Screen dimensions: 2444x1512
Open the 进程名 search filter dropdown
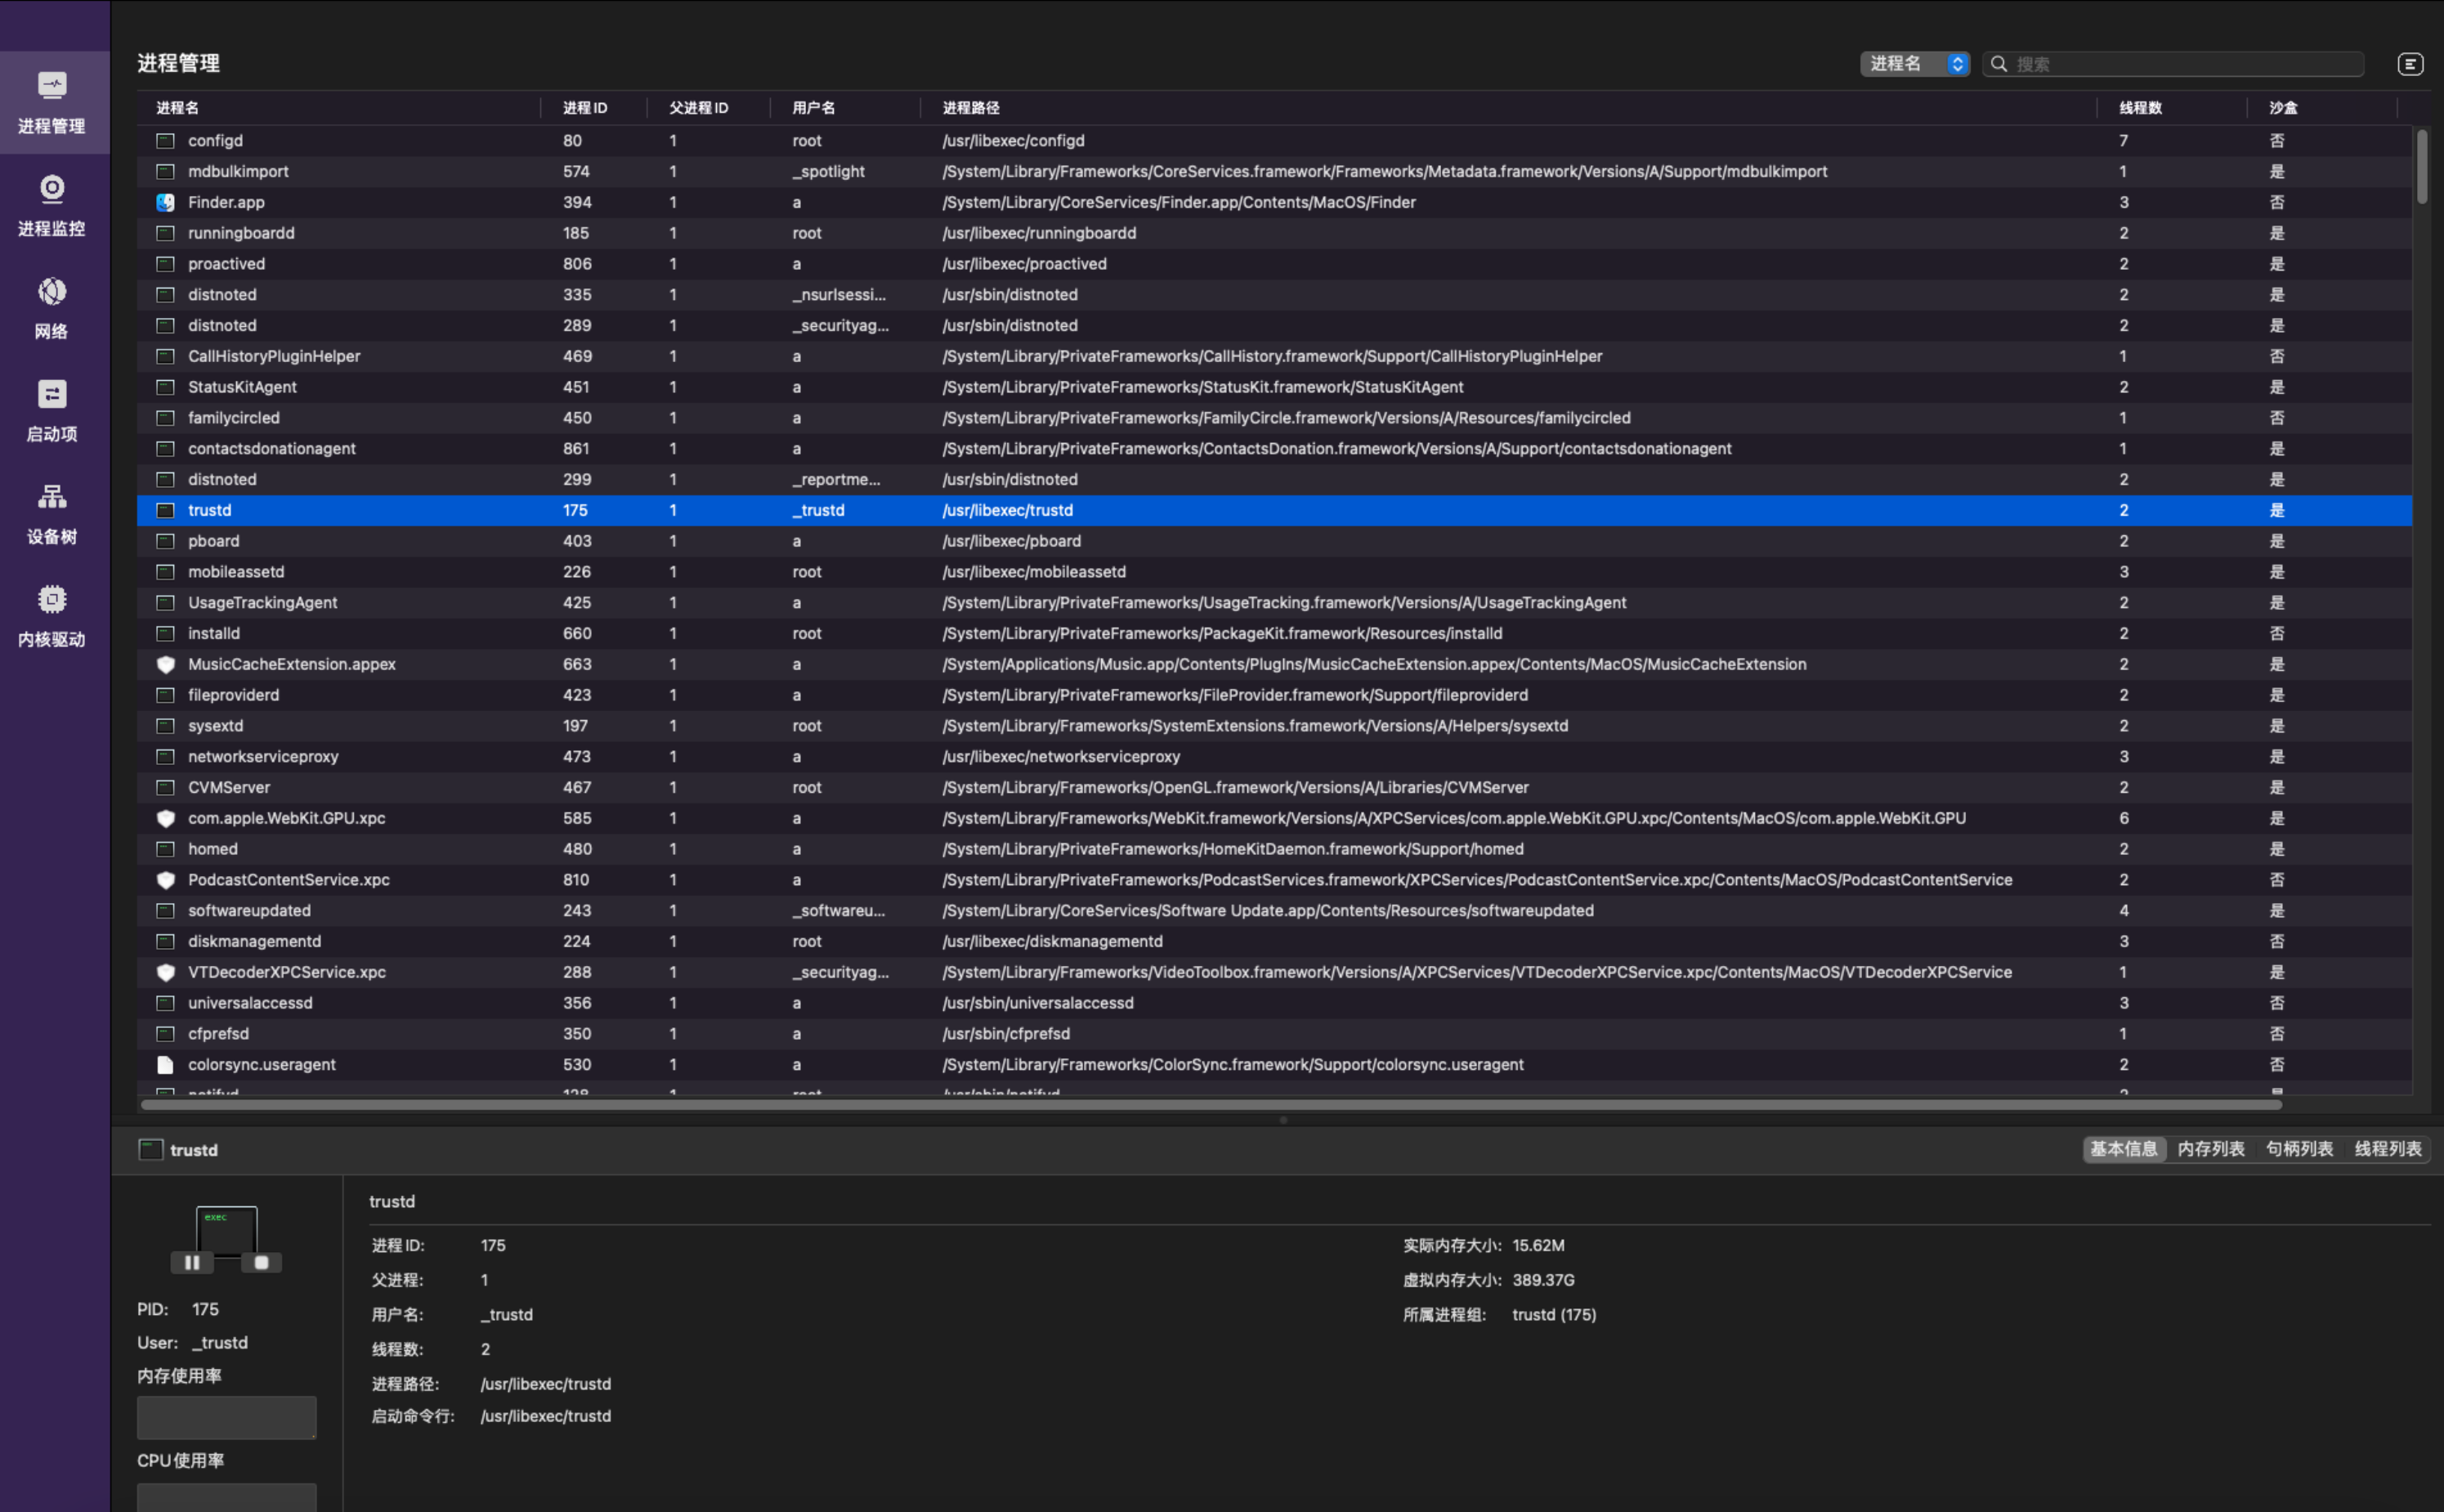coord(1913,64)
